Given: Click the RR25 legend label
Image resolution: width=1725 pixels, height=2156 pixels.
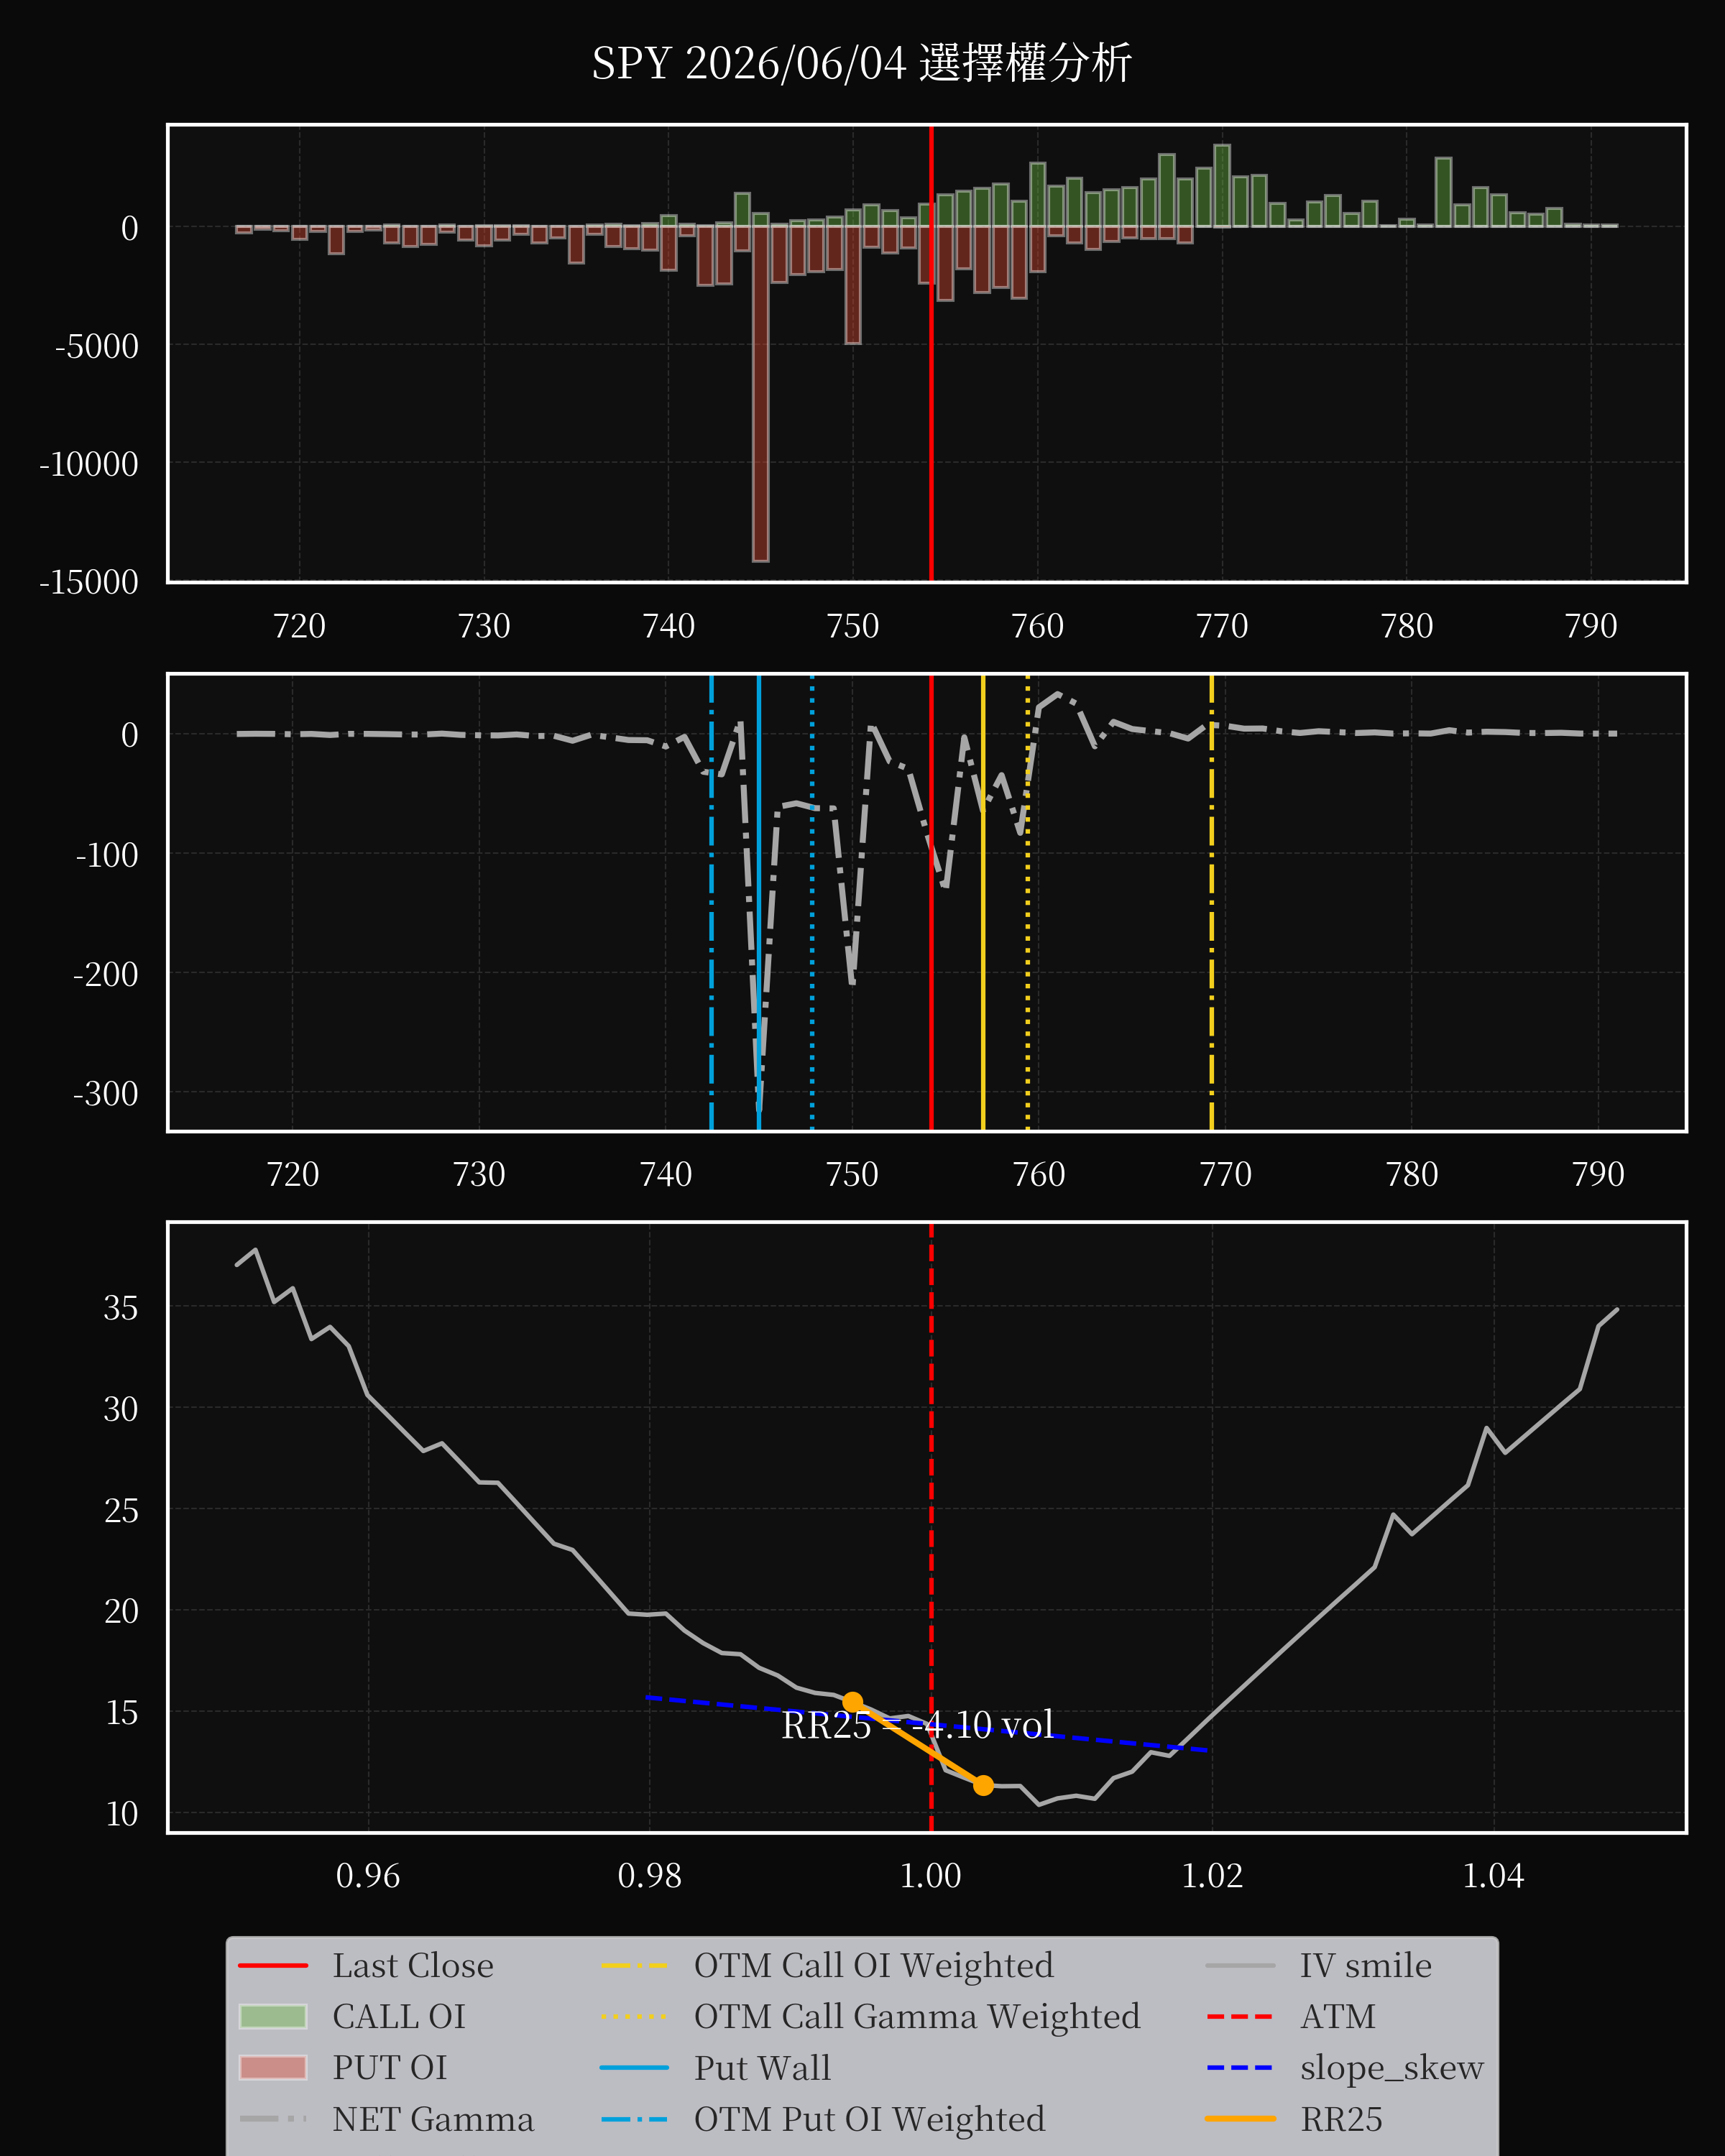Looking at the screenshot, I should tap(1342, 2119).
